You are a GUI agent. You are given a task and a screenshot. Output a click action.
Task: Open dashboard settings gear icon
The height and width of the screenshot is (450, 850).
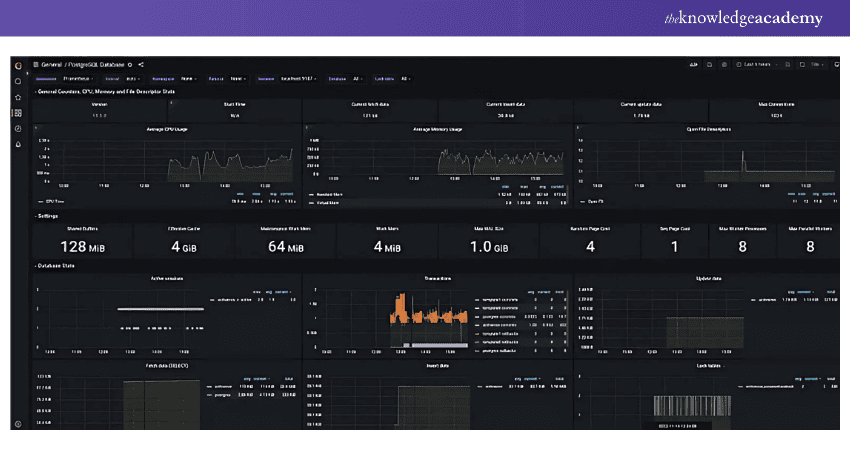[725, 63]
